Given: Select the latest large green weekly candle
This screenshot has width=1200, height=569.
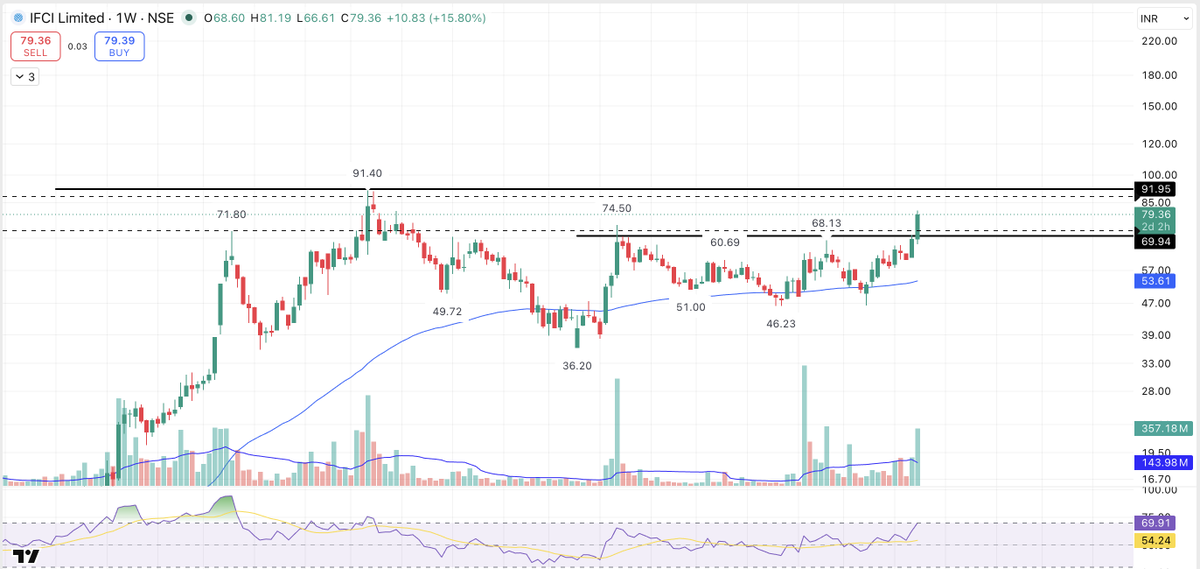Looking at the screenshot, I should click(x=918, y=226).
